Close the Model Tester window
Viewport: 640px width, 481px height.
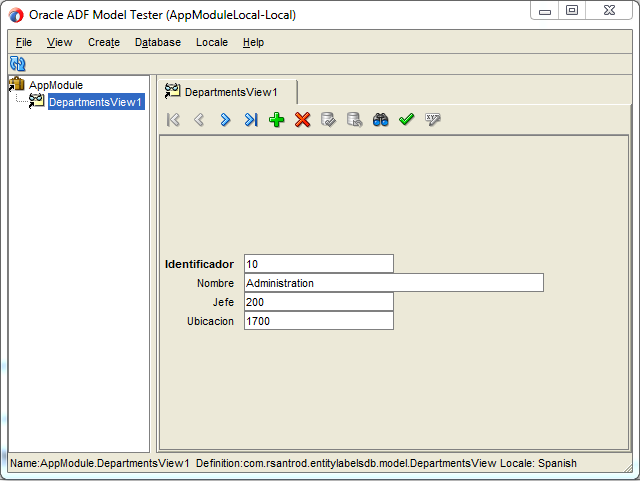coord(609,10)
